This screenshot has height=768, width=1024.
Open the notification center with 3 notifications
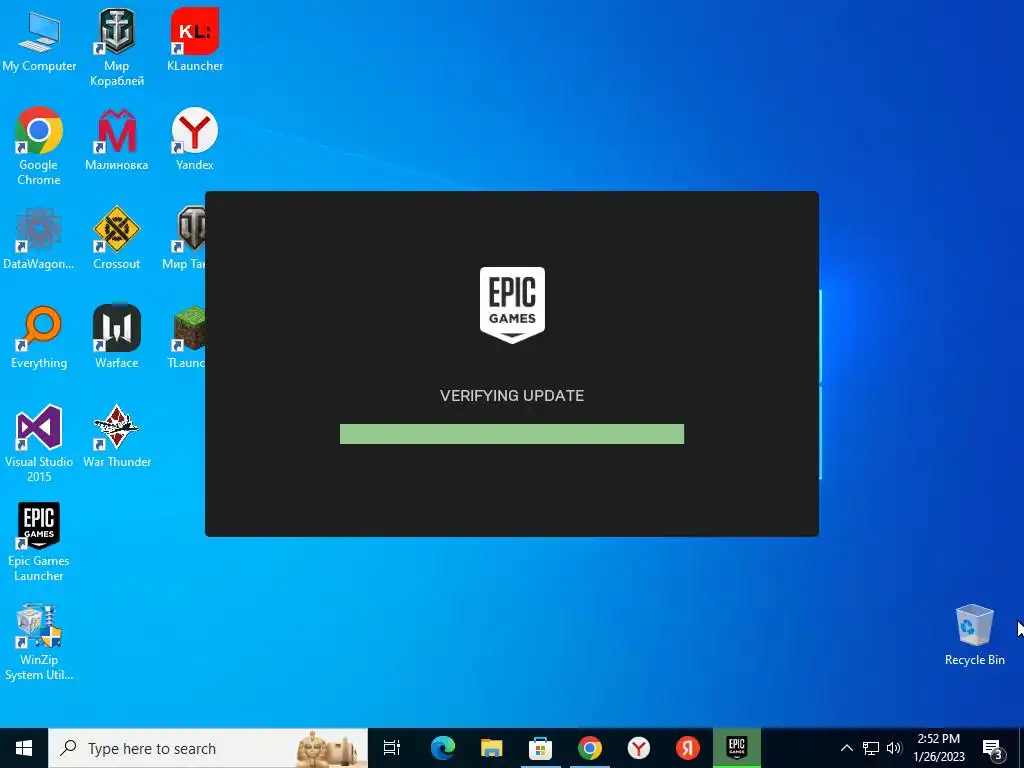(992, 748)
